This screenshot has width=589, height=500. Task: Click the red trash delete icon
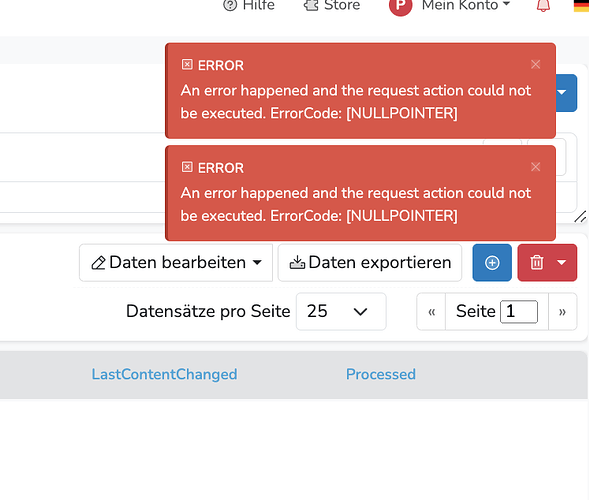pyautogui.click(x=536, y=263)
